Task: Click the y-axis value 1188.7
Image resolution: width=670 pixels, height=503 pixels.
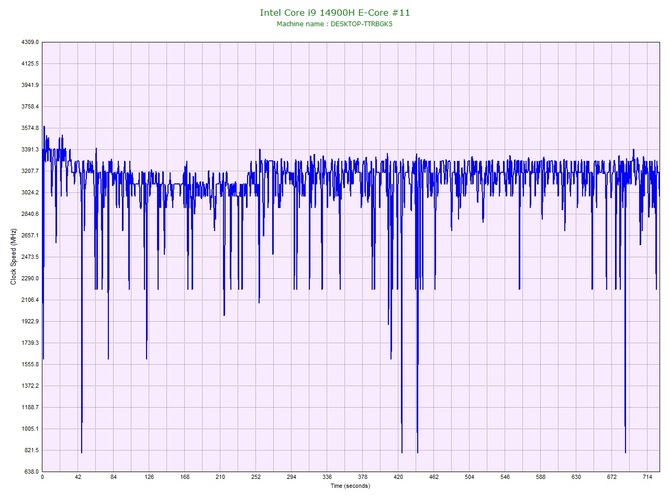Action: (x=30, y=407)
